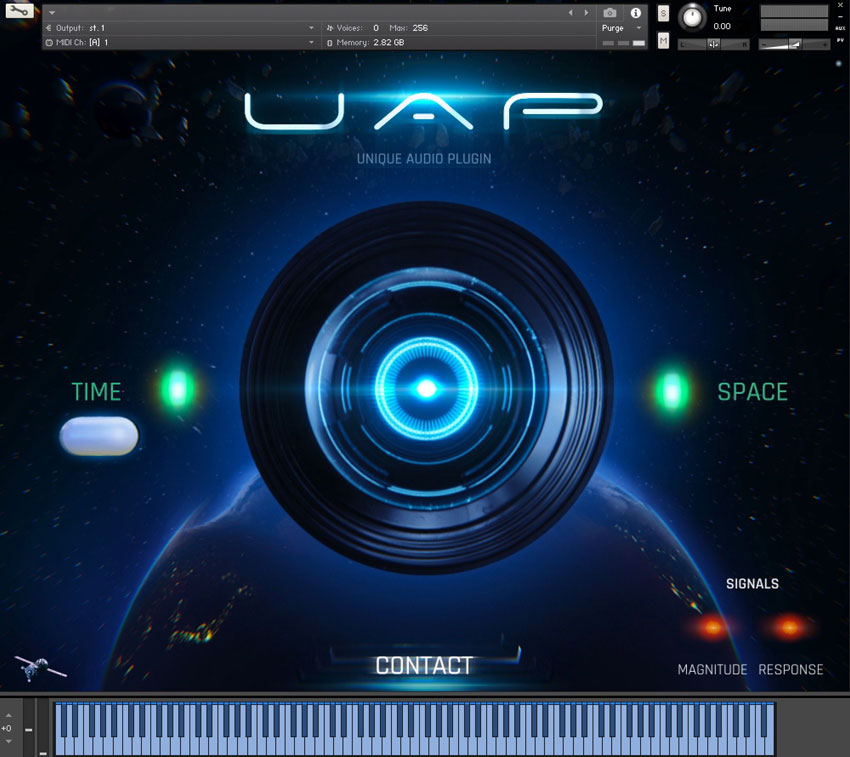Adjust the Tune knob
Viewport: 850px width, 757px height.
tap(692, 17)
